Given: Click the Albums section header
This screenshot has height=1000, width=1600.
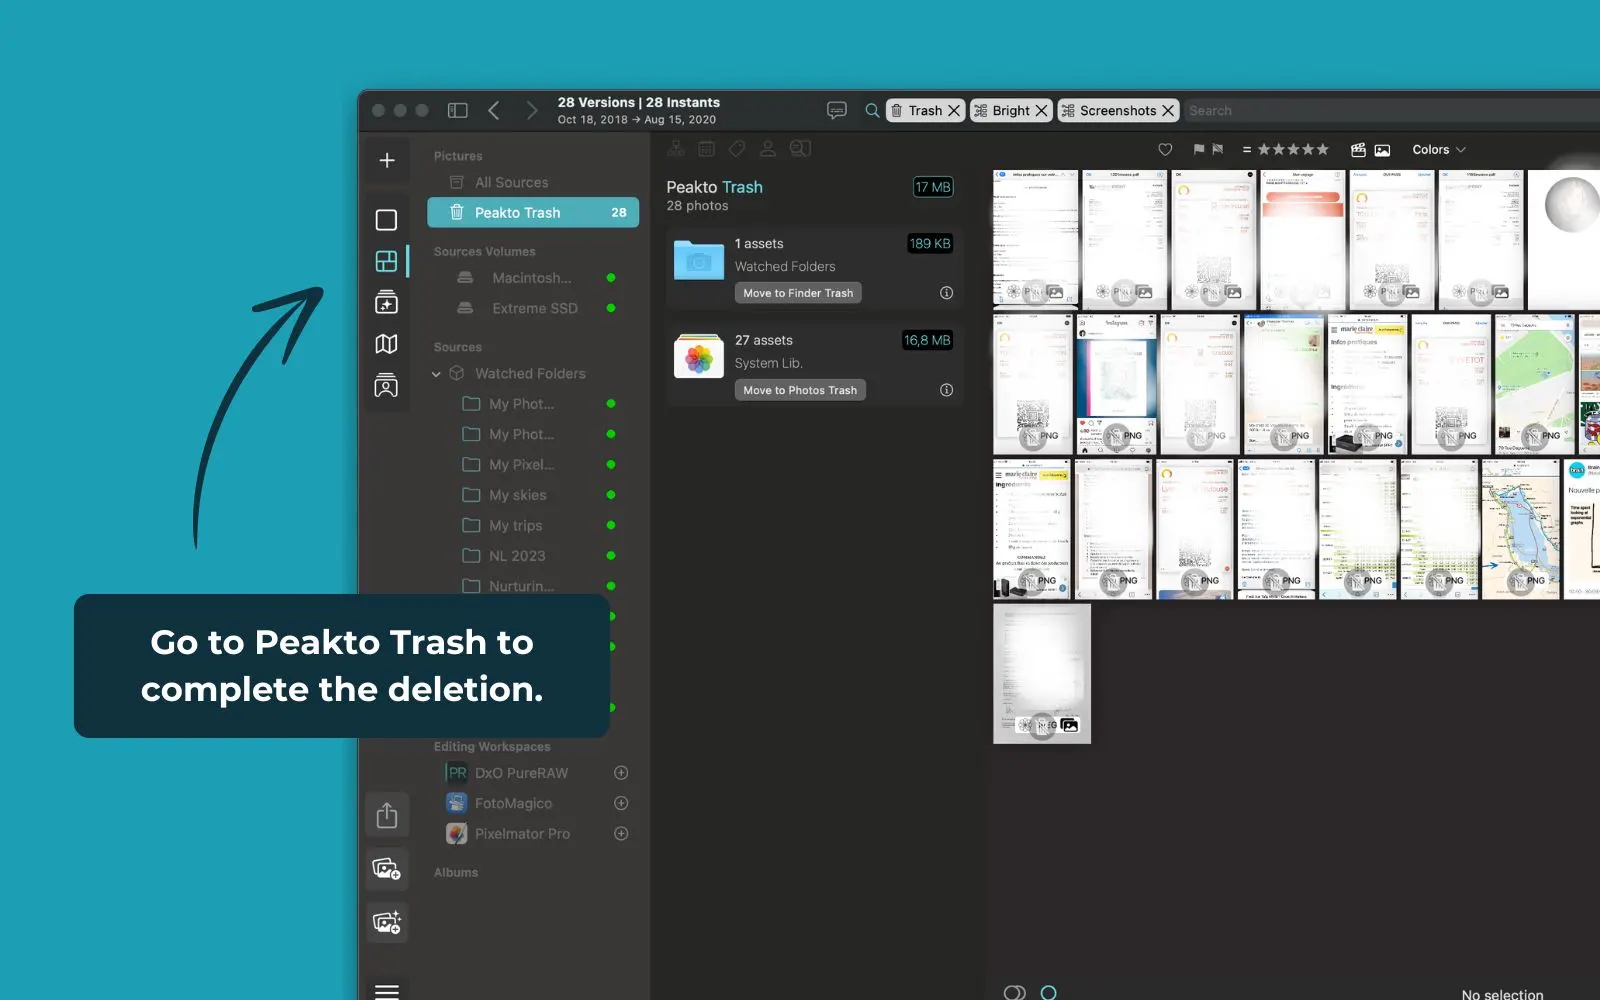Looking at the screenshot, I should click(456, 873).
